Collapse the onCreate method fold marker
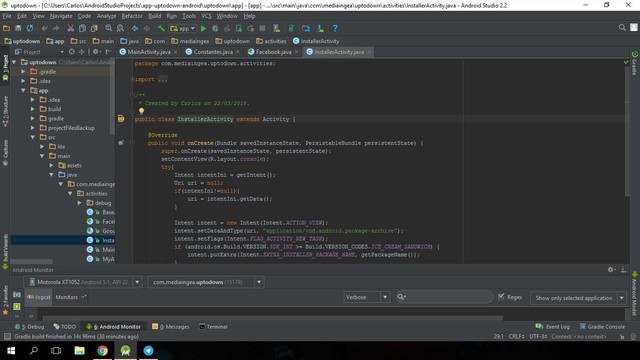 132,143
